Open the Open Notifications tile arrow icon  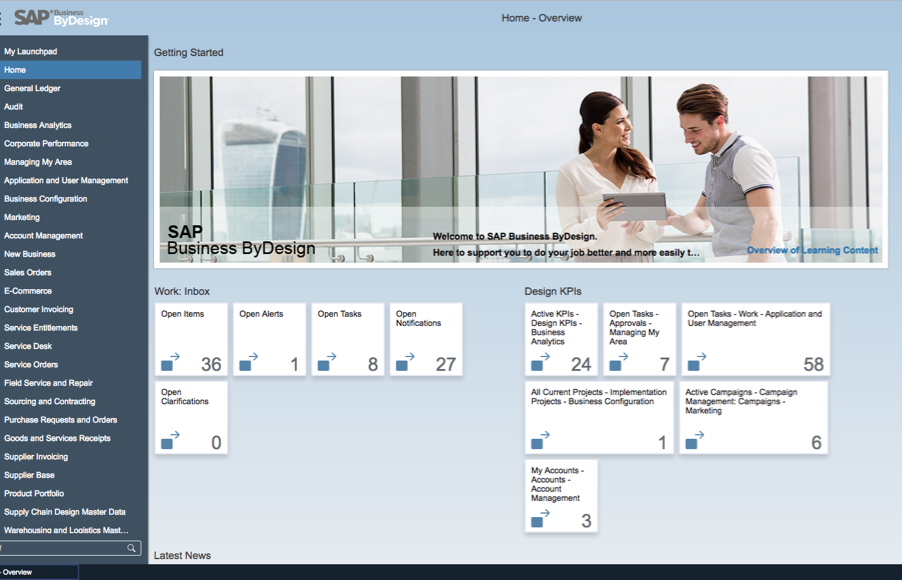coord(405,362)
